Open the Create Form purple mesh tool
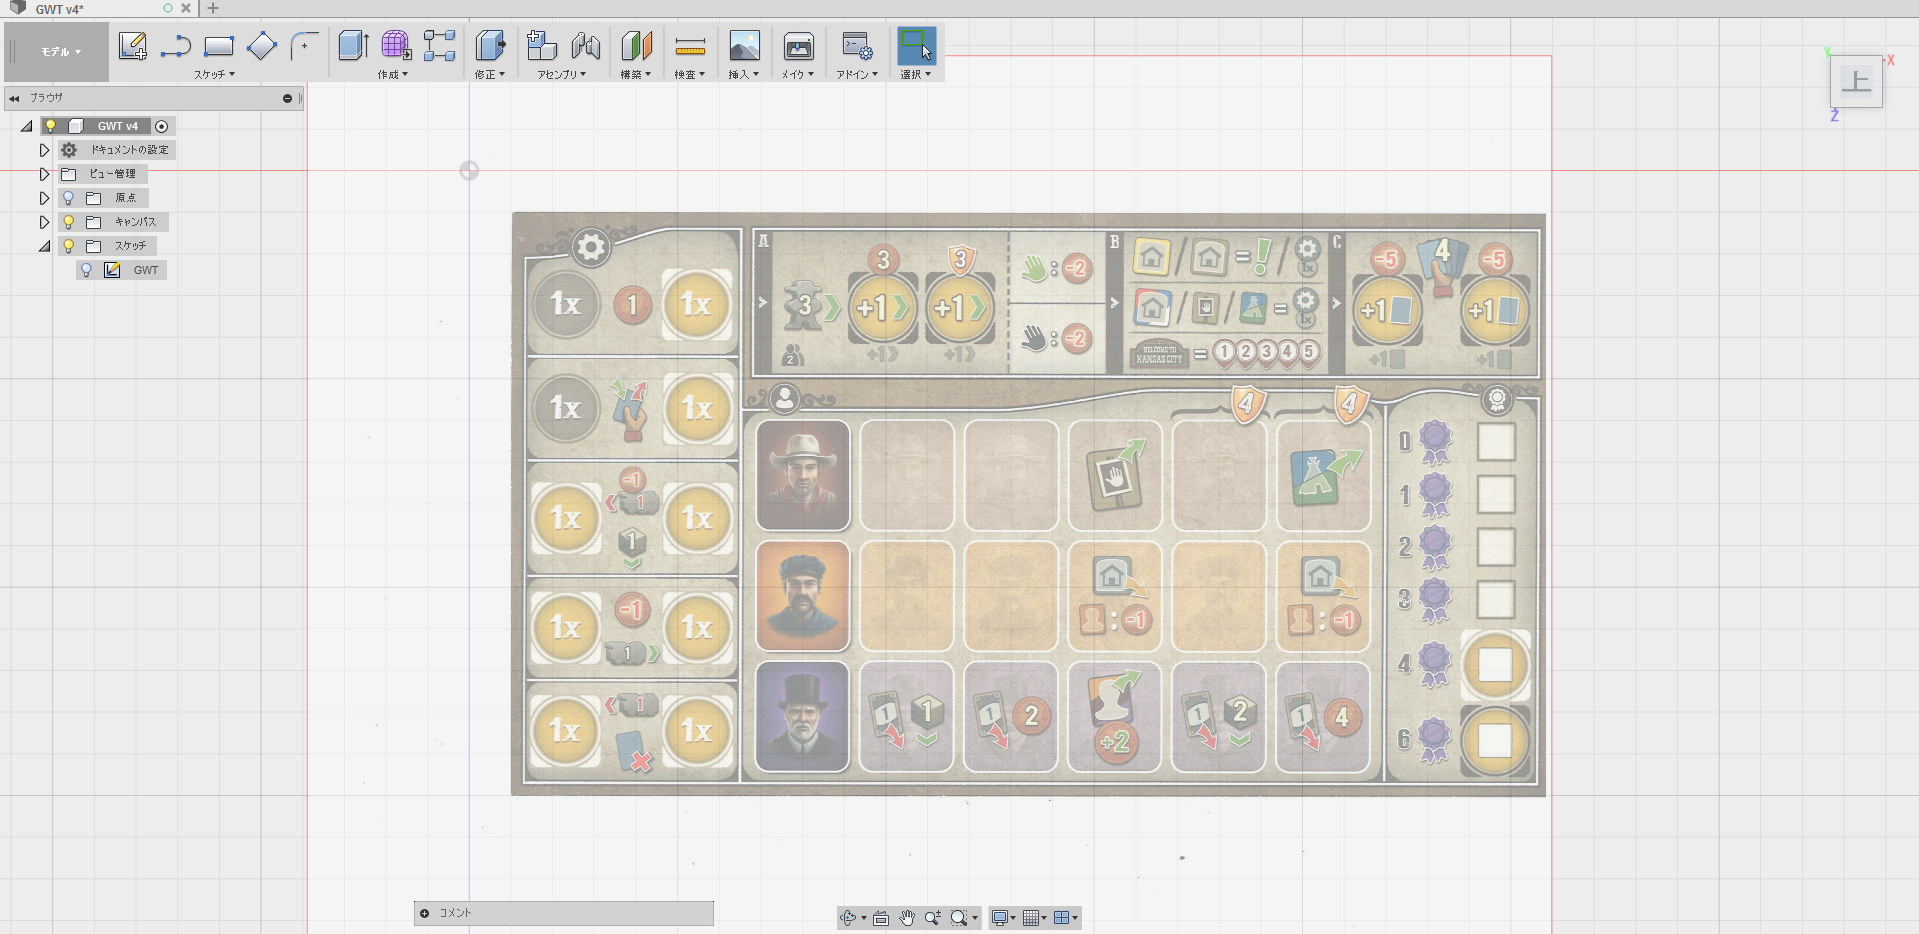 click(x=396, y=46)
